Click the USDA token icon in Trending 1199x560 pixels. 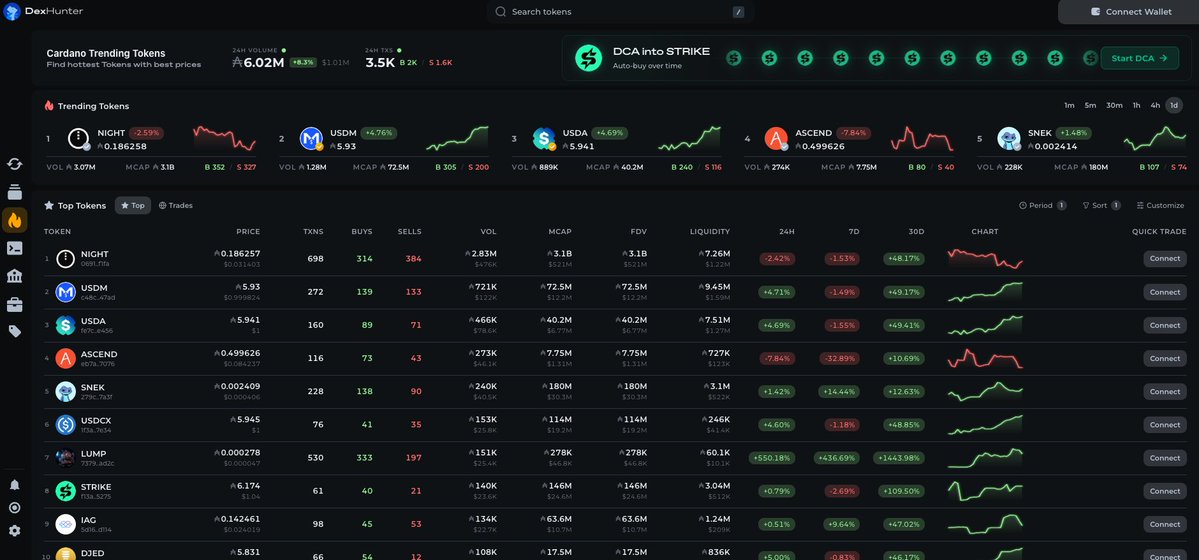click(544, 138)
